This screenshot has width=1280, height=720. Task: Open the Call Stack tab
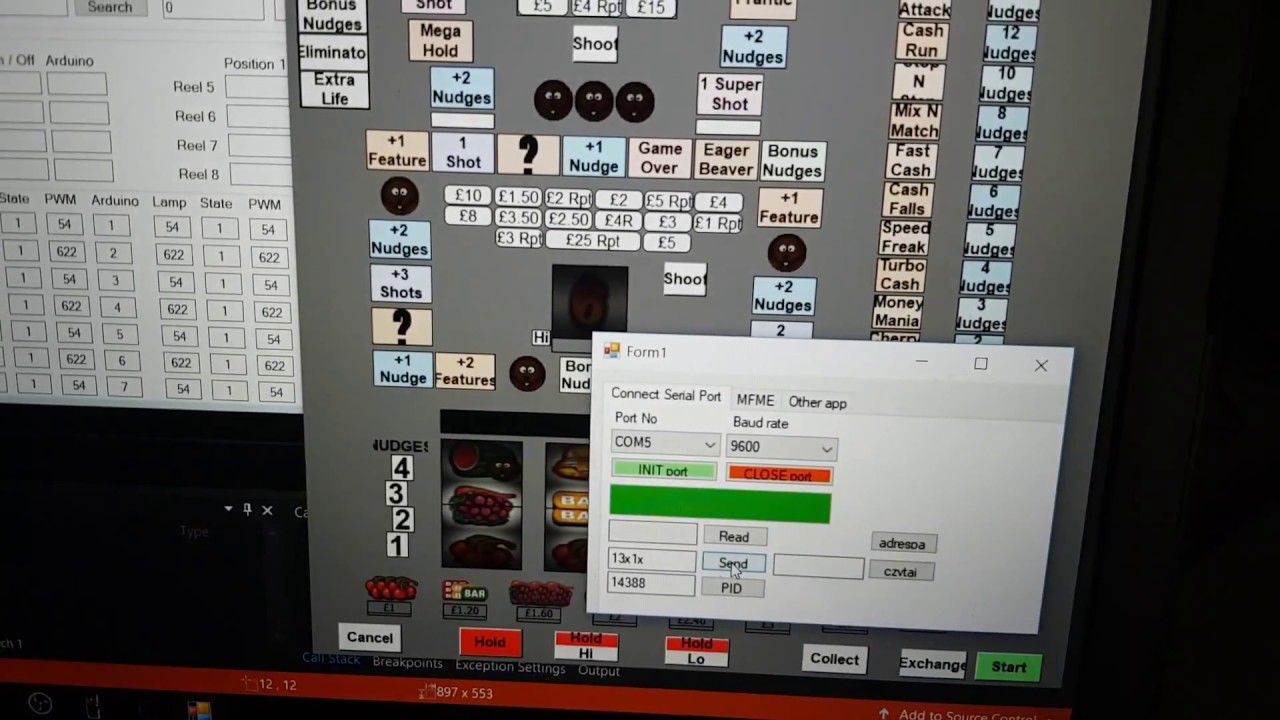coord(330,659)
